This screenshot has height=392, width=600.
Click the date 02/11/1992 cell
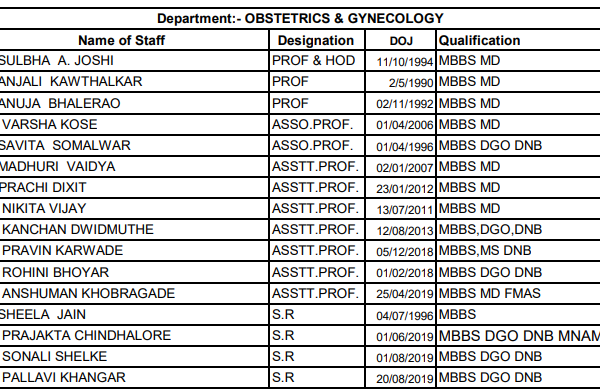pos(404,104)
